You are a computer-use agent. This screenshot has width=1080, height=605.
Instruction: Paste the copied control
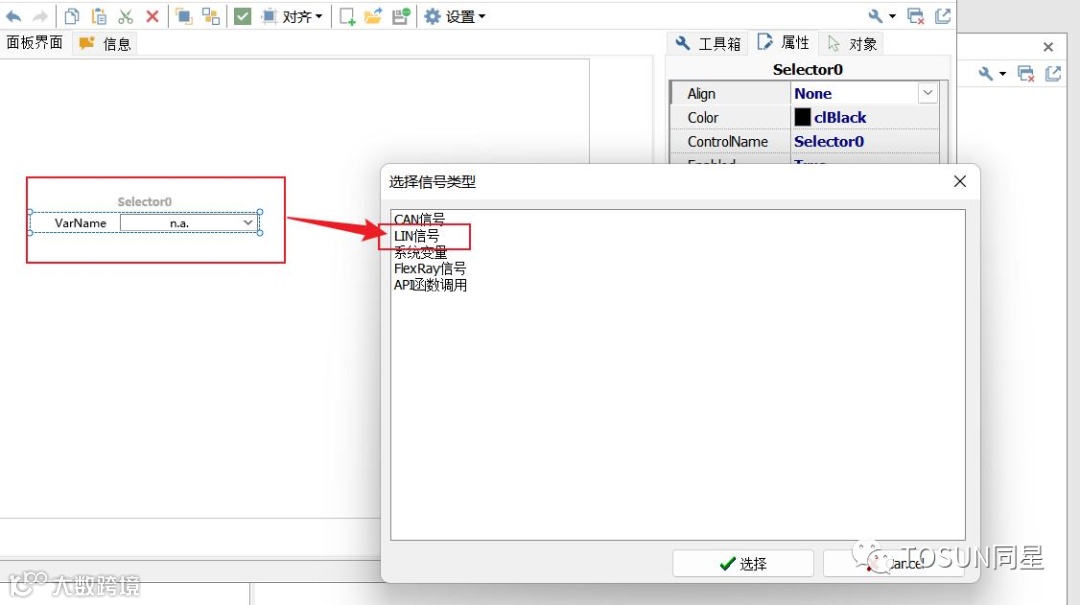tap(98, 17)
